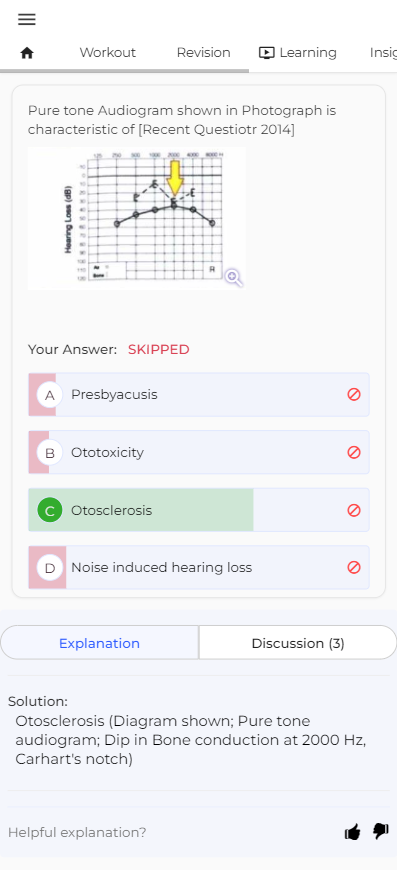Switch to the Learning tab
Viewport: 397px width, 870px height.
298,53
